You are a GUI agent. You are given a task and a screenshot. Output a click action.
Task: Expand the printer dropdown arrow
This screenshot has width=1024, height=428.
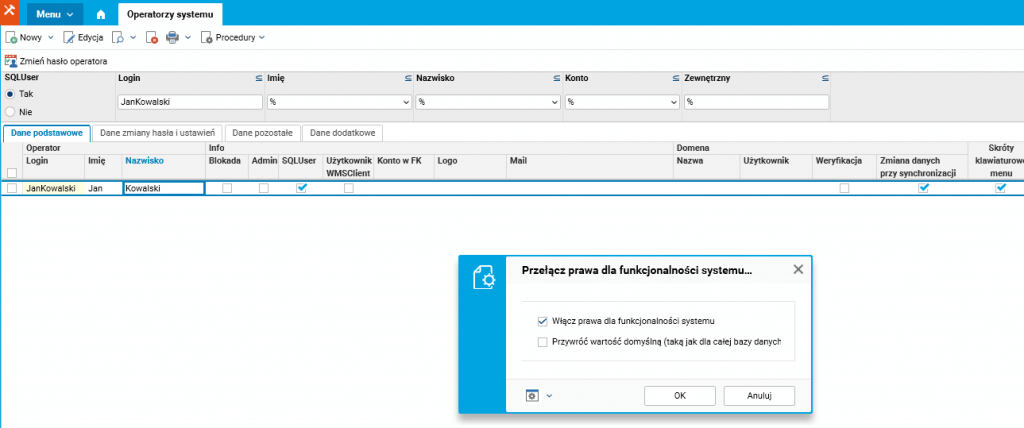pyautogui.click(x=188, y=38)
